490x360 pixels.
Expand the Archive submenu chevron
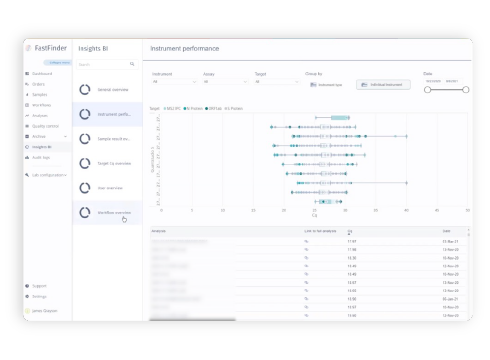(65, 136)
